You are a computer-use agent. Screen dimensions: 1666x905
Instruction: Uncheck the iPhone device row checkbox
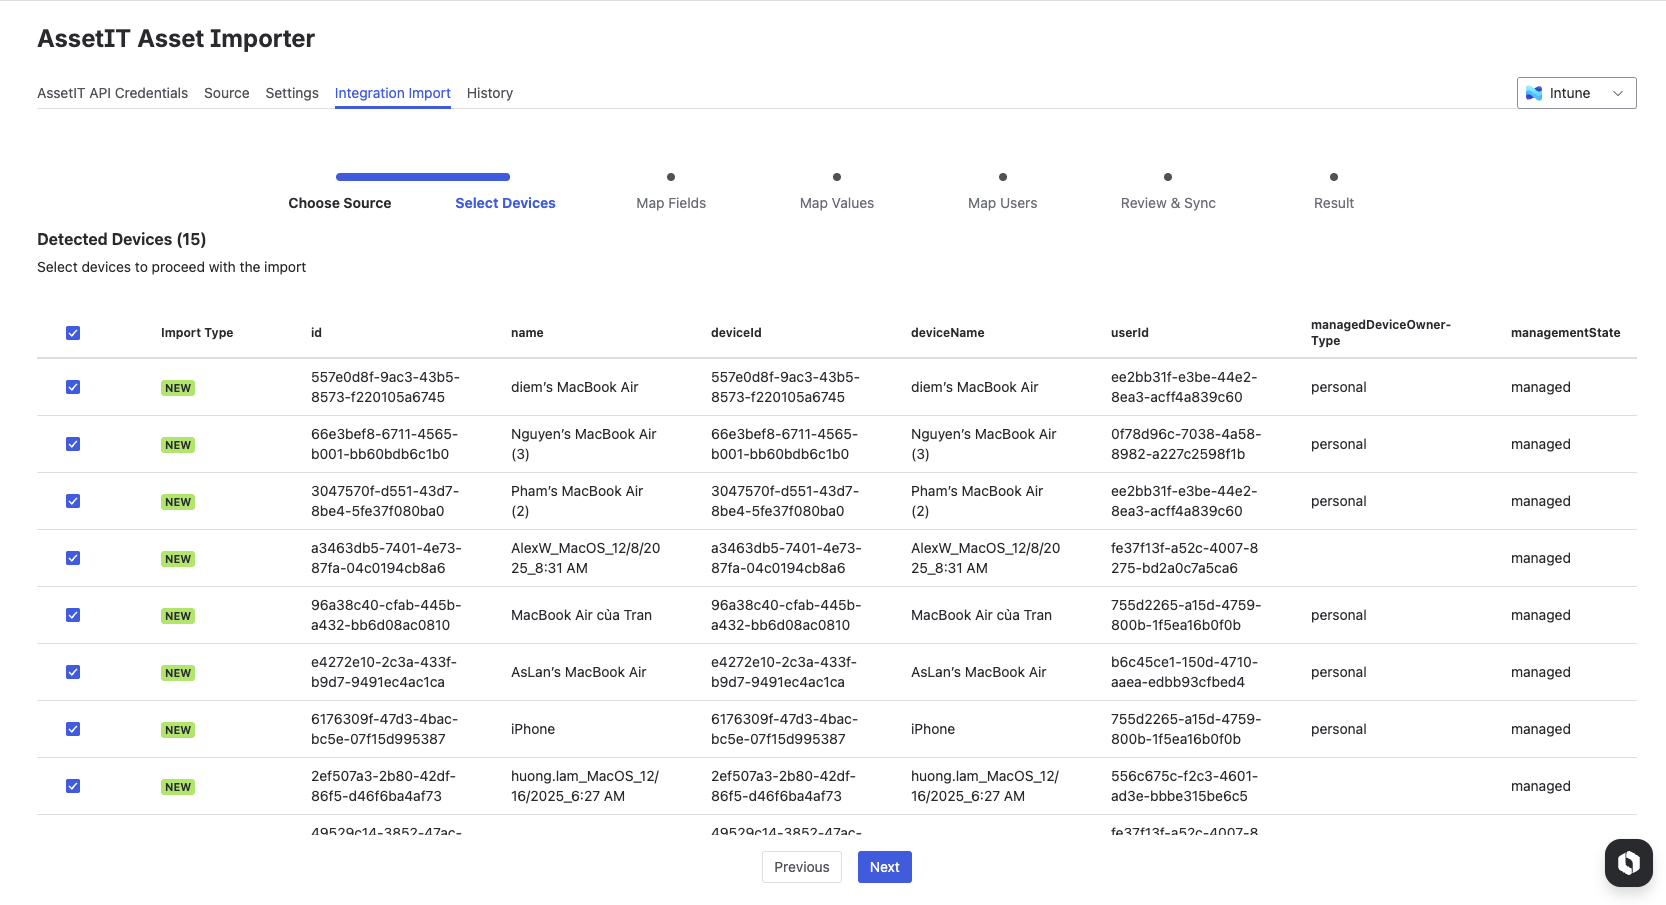[x=73, y=729]
